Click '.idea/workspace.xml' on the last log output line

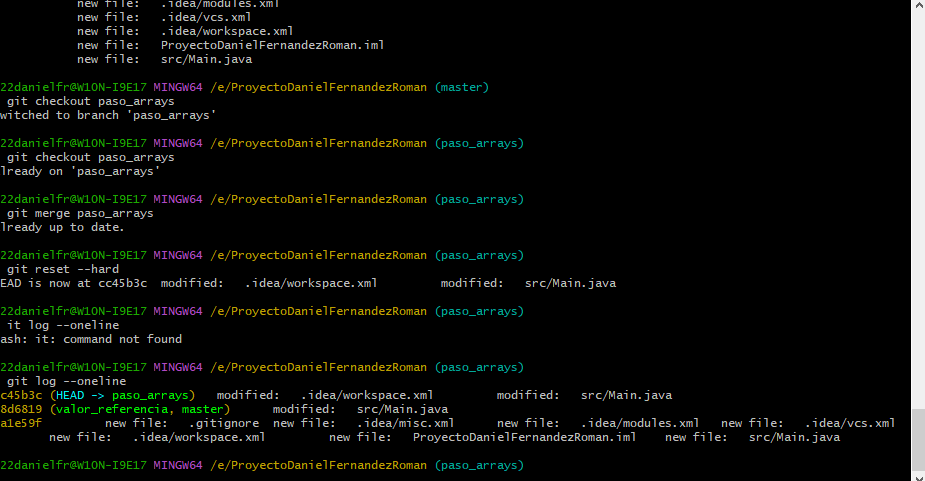point(199,438)
